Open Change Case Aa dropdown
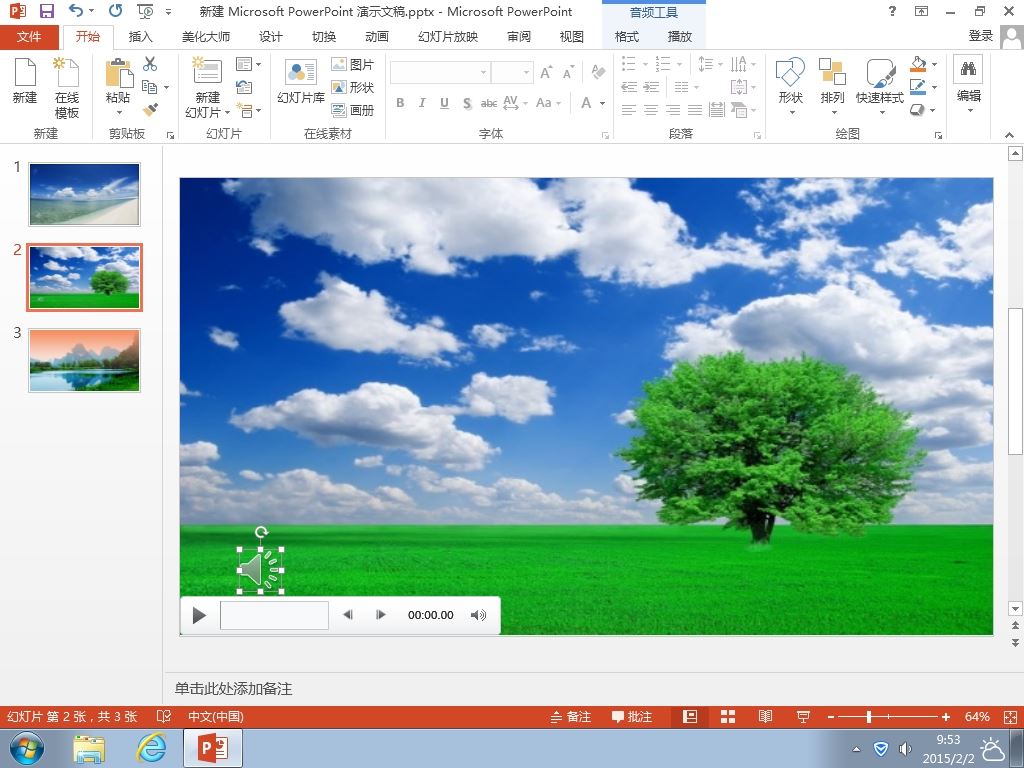This screenshot has height=768, width=1024. tap(549, 103)
